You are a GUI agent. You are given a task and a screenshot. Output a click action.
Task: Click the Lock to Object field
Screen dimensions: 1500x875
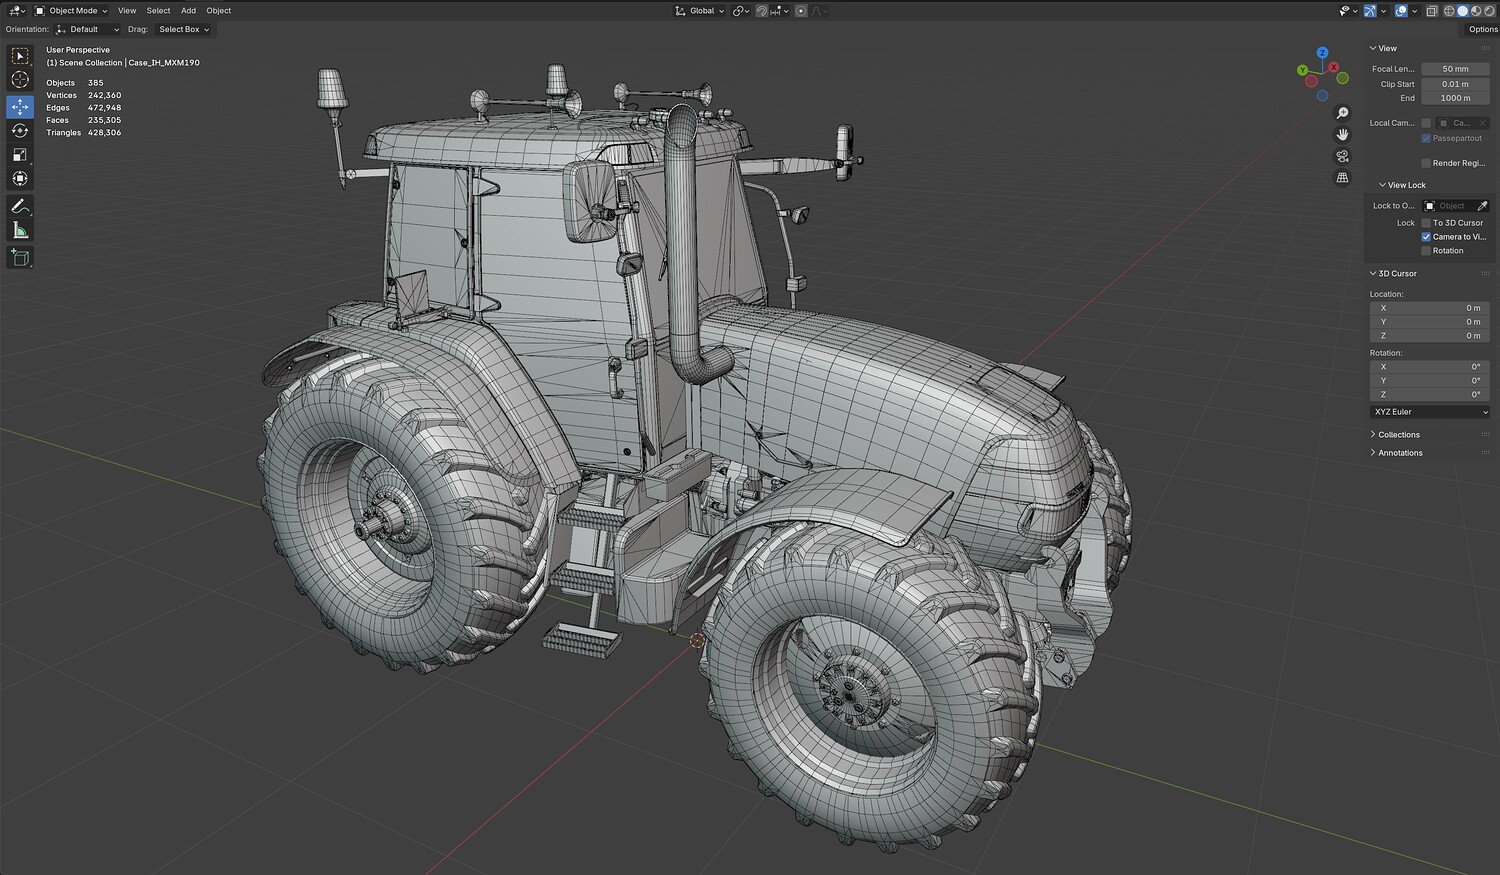tap(1448, 206)
